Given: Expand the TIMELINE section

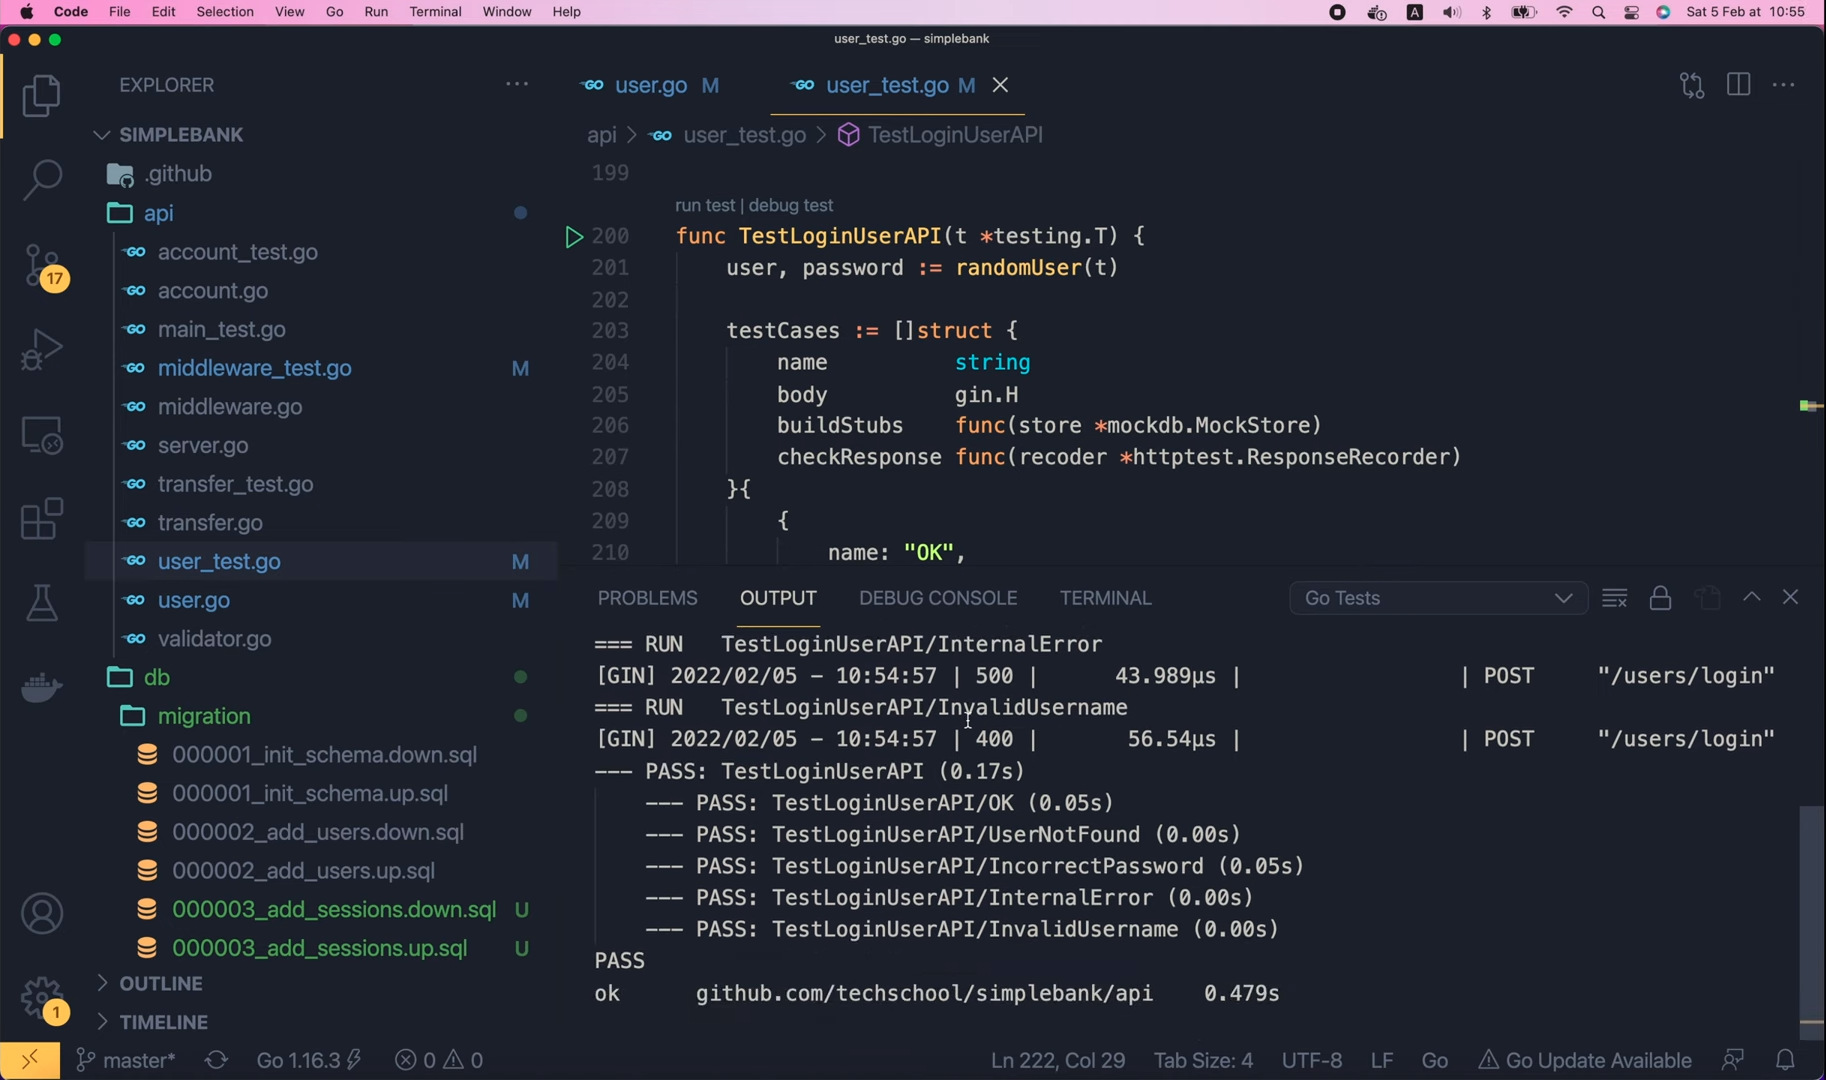Looking at the screenshot, I should point(164,1022).
